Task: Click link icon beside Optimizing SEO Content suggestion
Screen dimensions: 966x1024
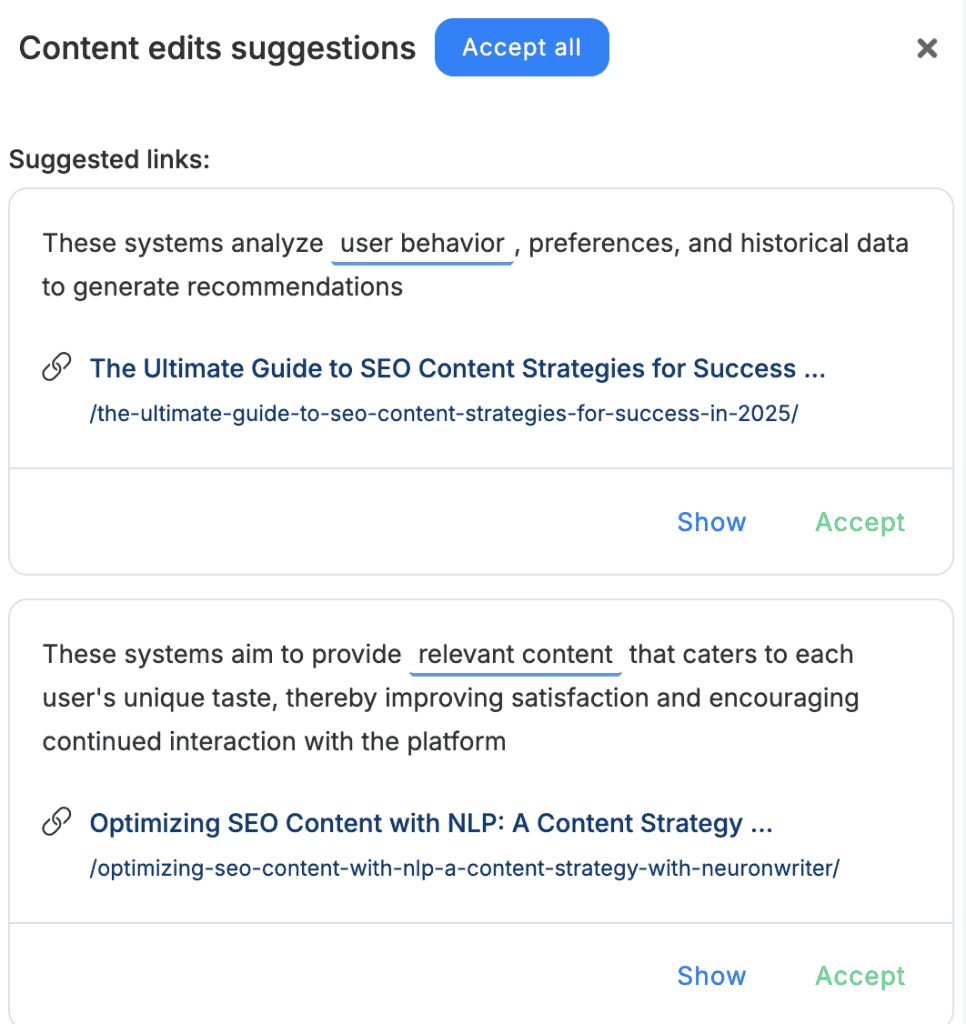Action: coord(57,823)
